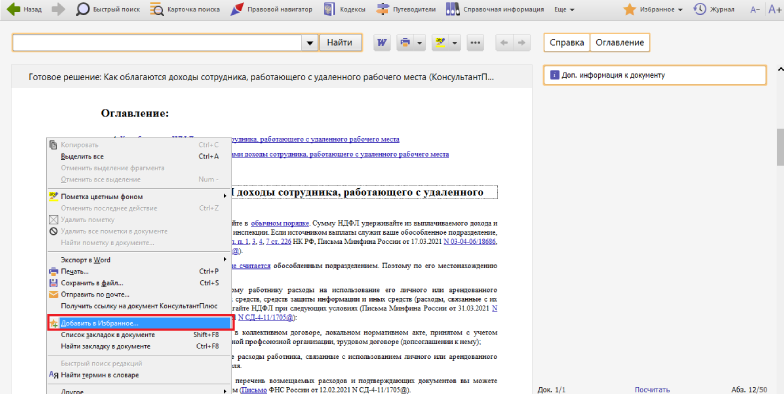Expand print options dropdown arrow
The width and height of the screenshot is (784, 394).
click(x=420, y=43)
